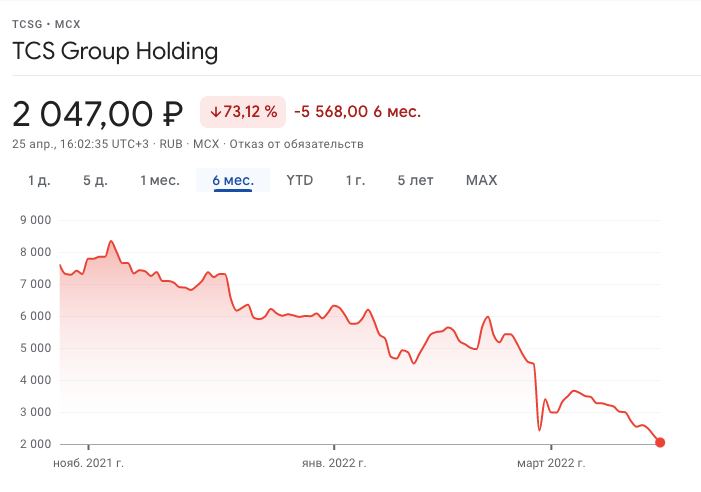The image size is (701, 492).
Task: Select the 1 д. range tab
Action: pos(39,181)
